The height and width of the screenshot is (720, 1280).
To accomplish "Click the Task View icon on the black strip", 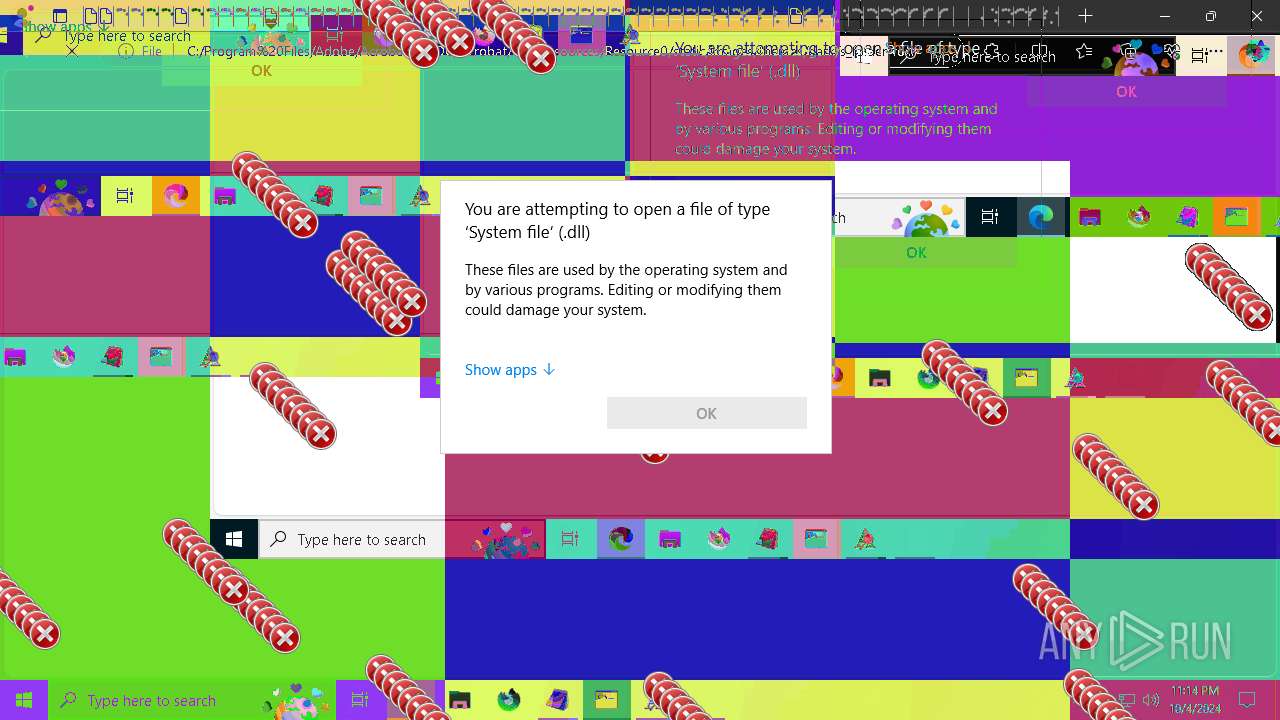I will tap(990, 217).
